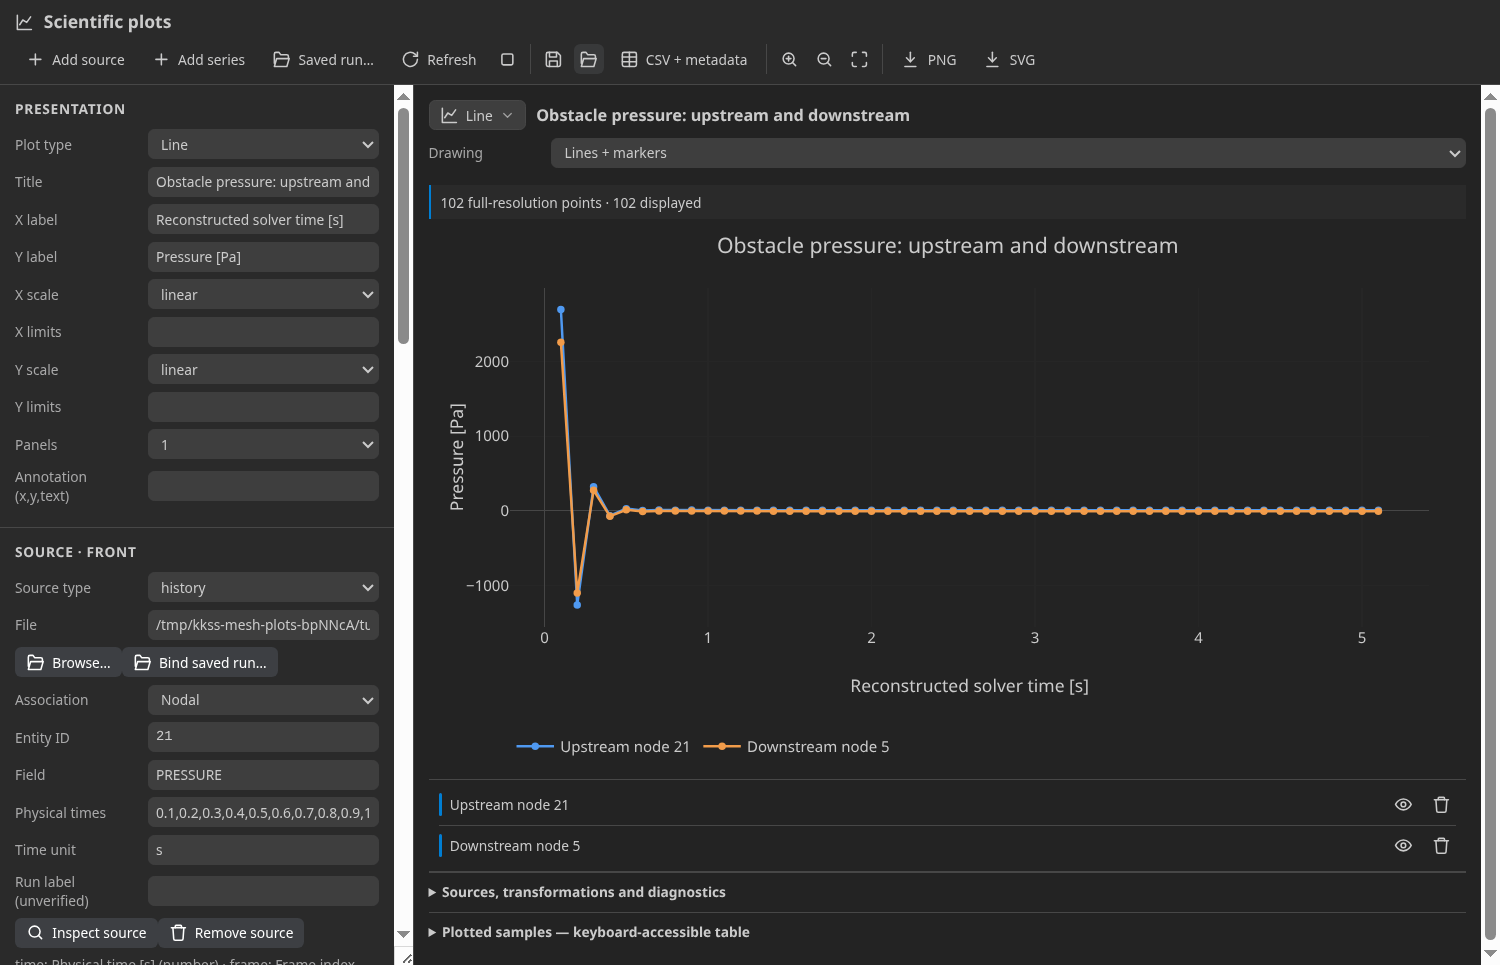This screenshot has width=1500, height=965.
Task: Toggle visibility of Downstream node 5
Action: coord(1403,846)
